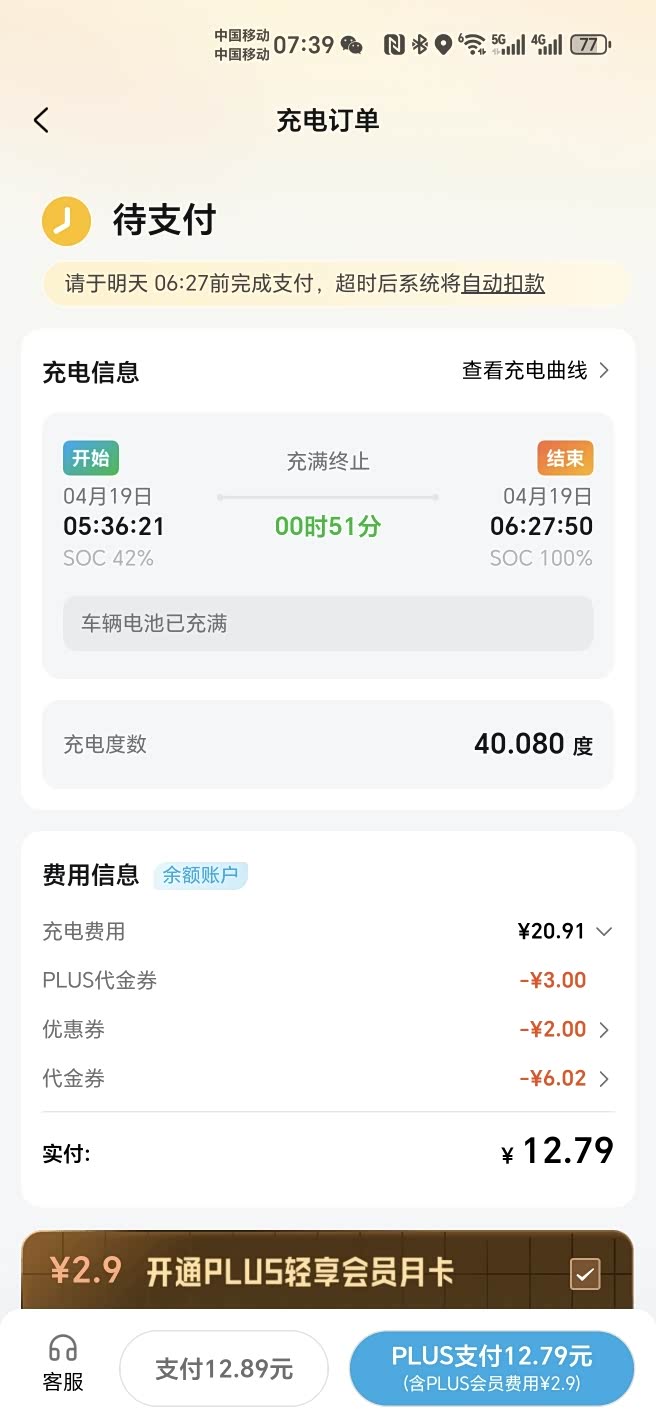656x1424 pixels.
Task: Uncheck the PLUS monthly card checkbox
Action: (584, 1274)
